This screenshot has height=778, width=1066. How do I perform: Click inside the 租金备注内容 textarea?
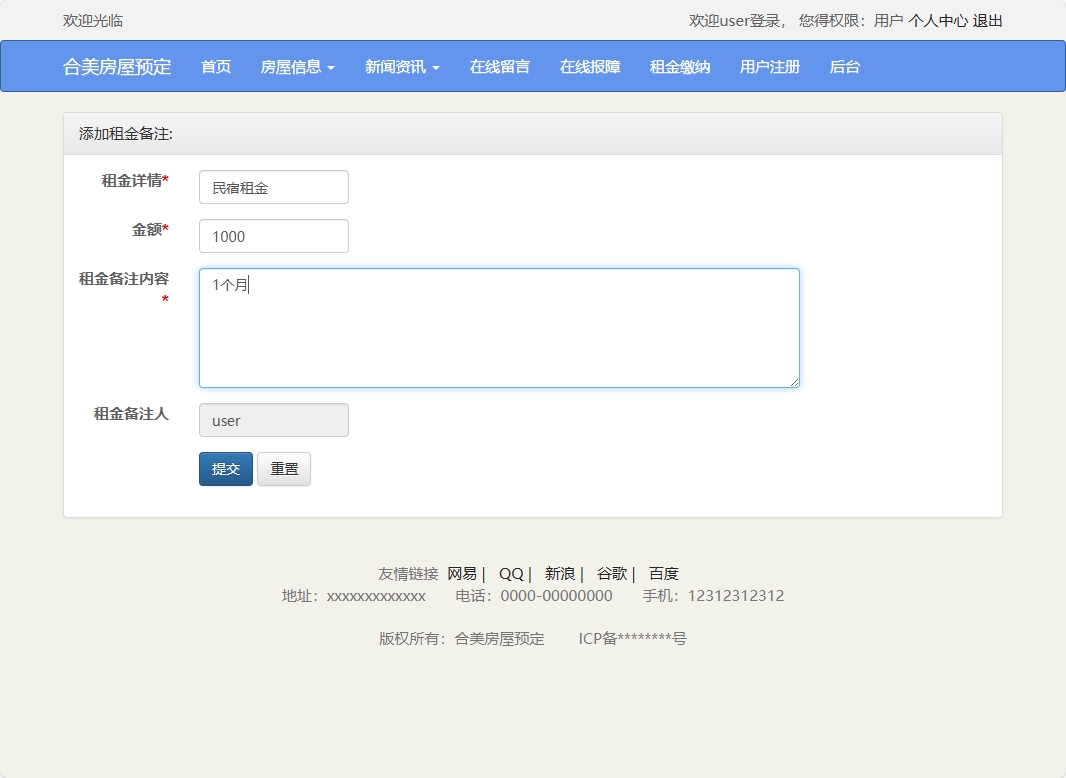(499, 327)
